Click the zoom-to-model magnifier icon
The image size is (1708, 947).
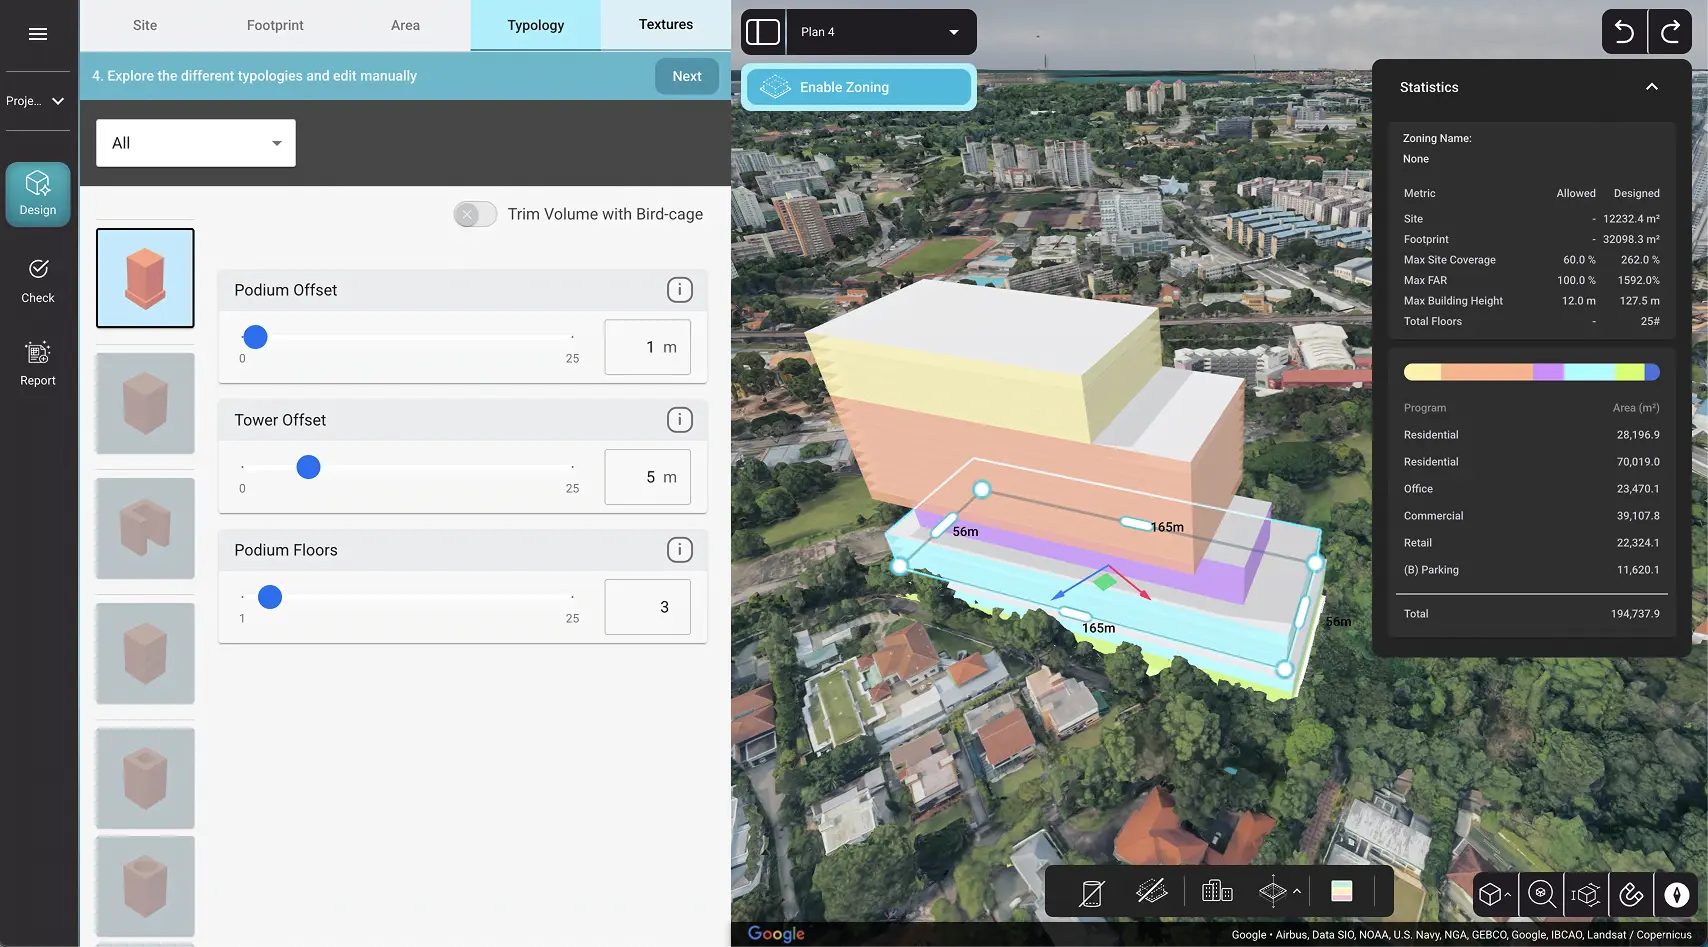(x=1542, y=894)
